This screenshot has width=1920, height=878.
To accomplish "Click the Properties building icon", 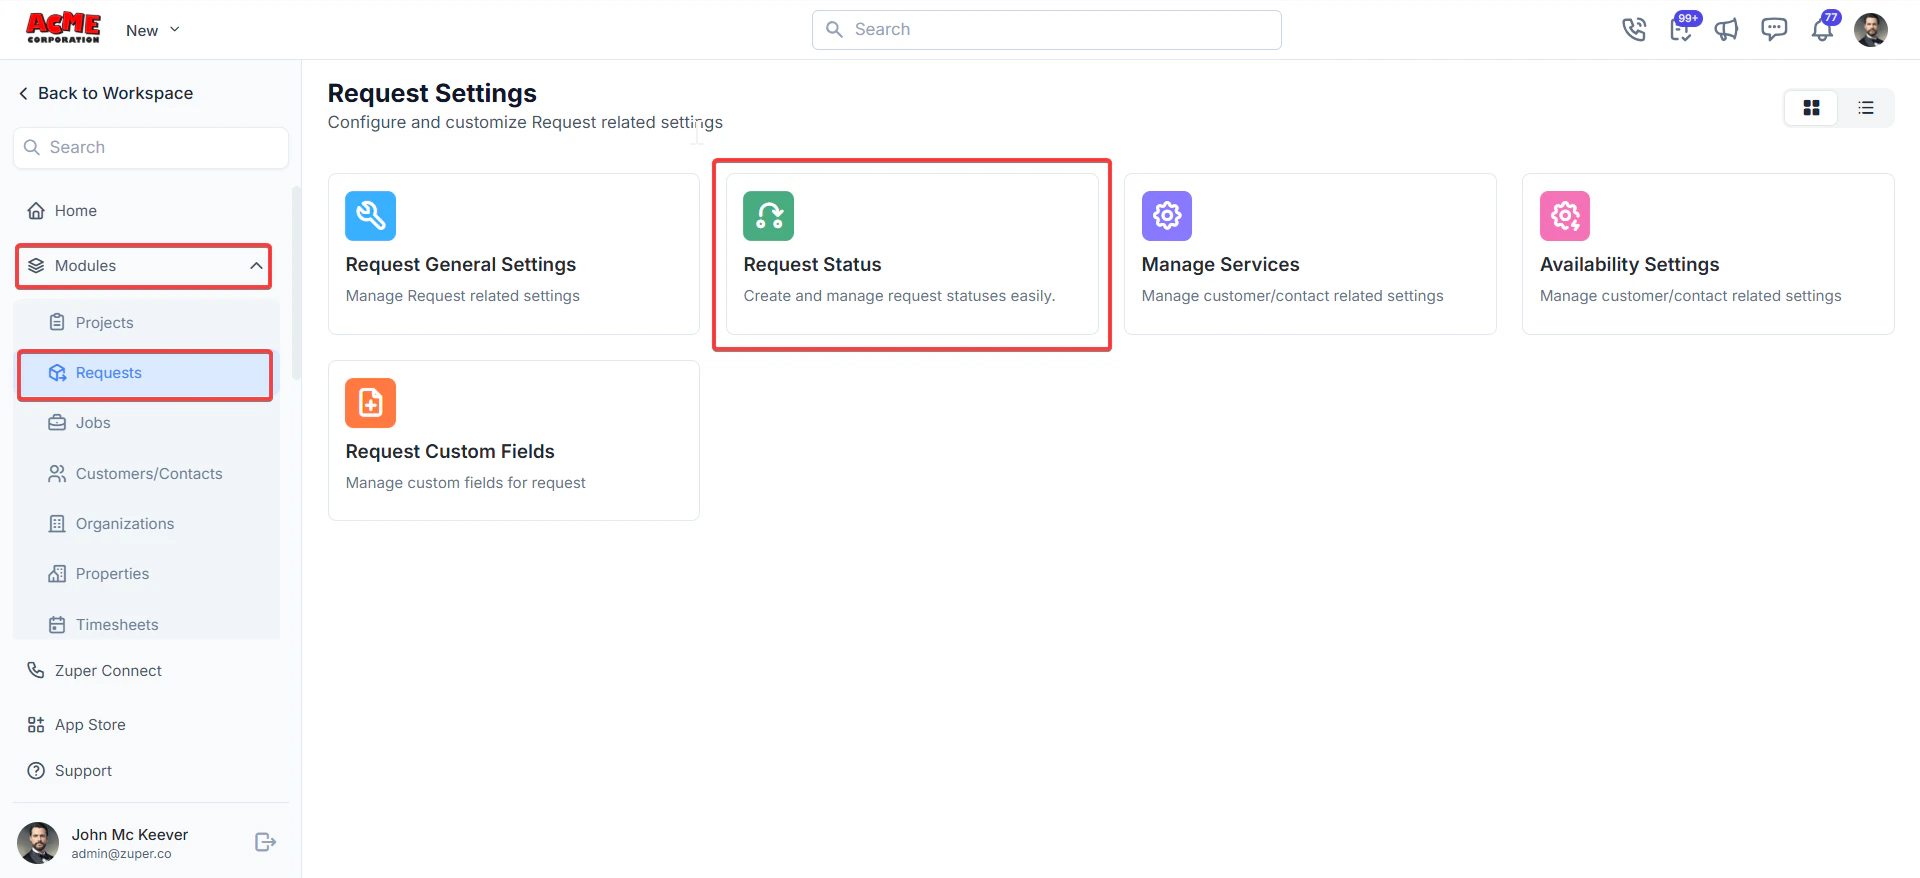I will click(x=57, y=574).
